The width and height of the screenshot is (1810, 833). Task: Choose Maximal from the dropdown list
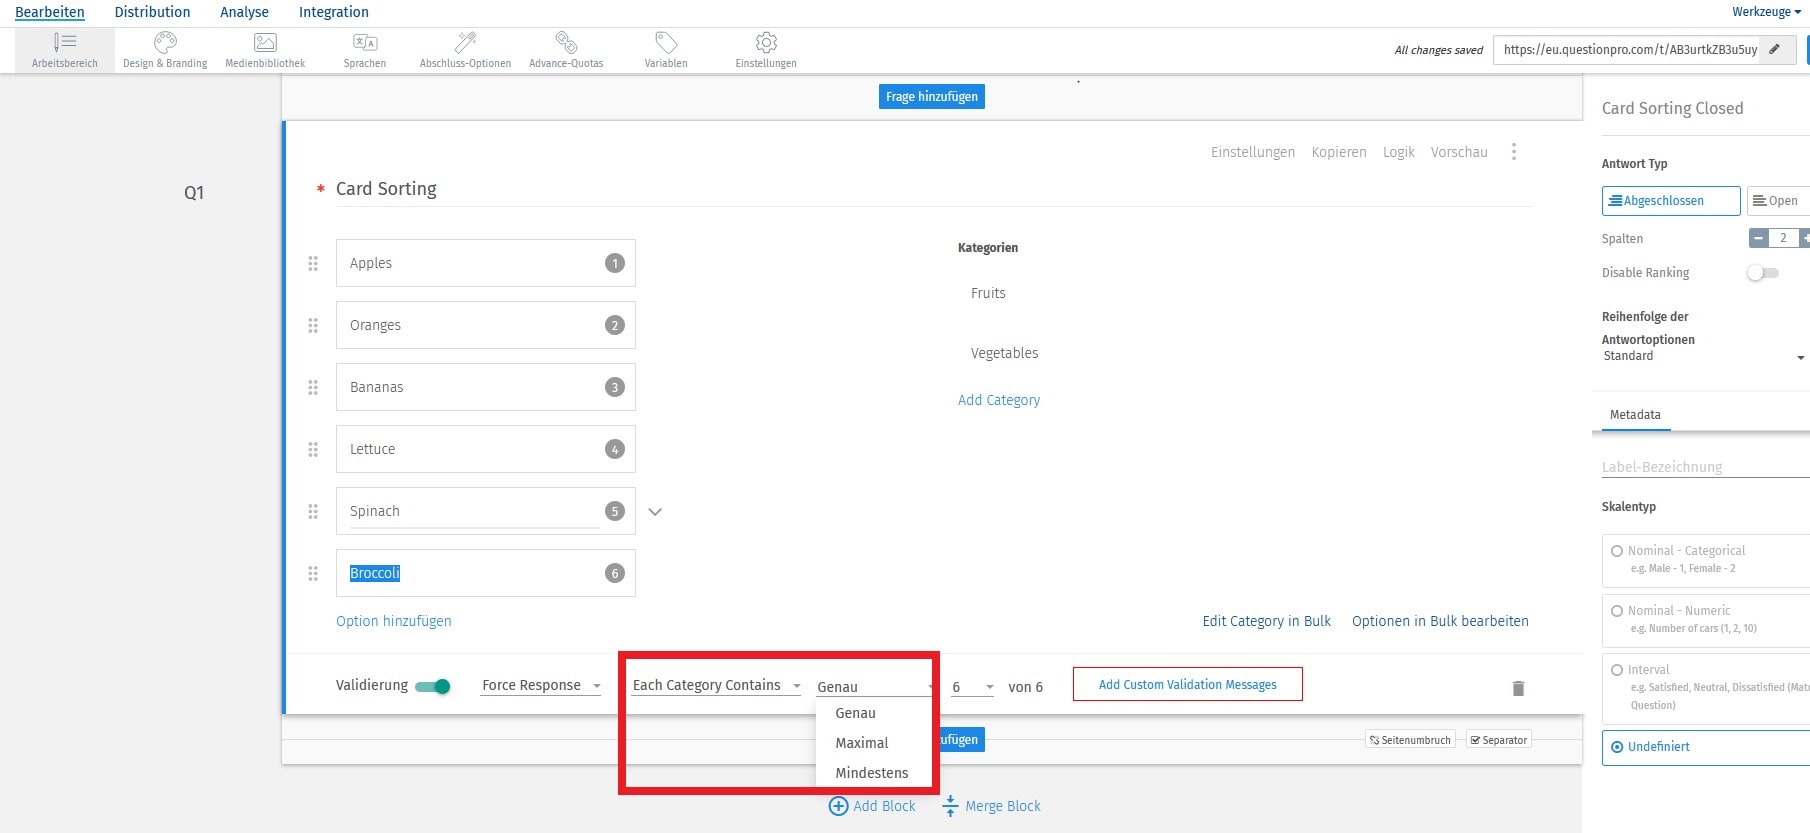861,743
